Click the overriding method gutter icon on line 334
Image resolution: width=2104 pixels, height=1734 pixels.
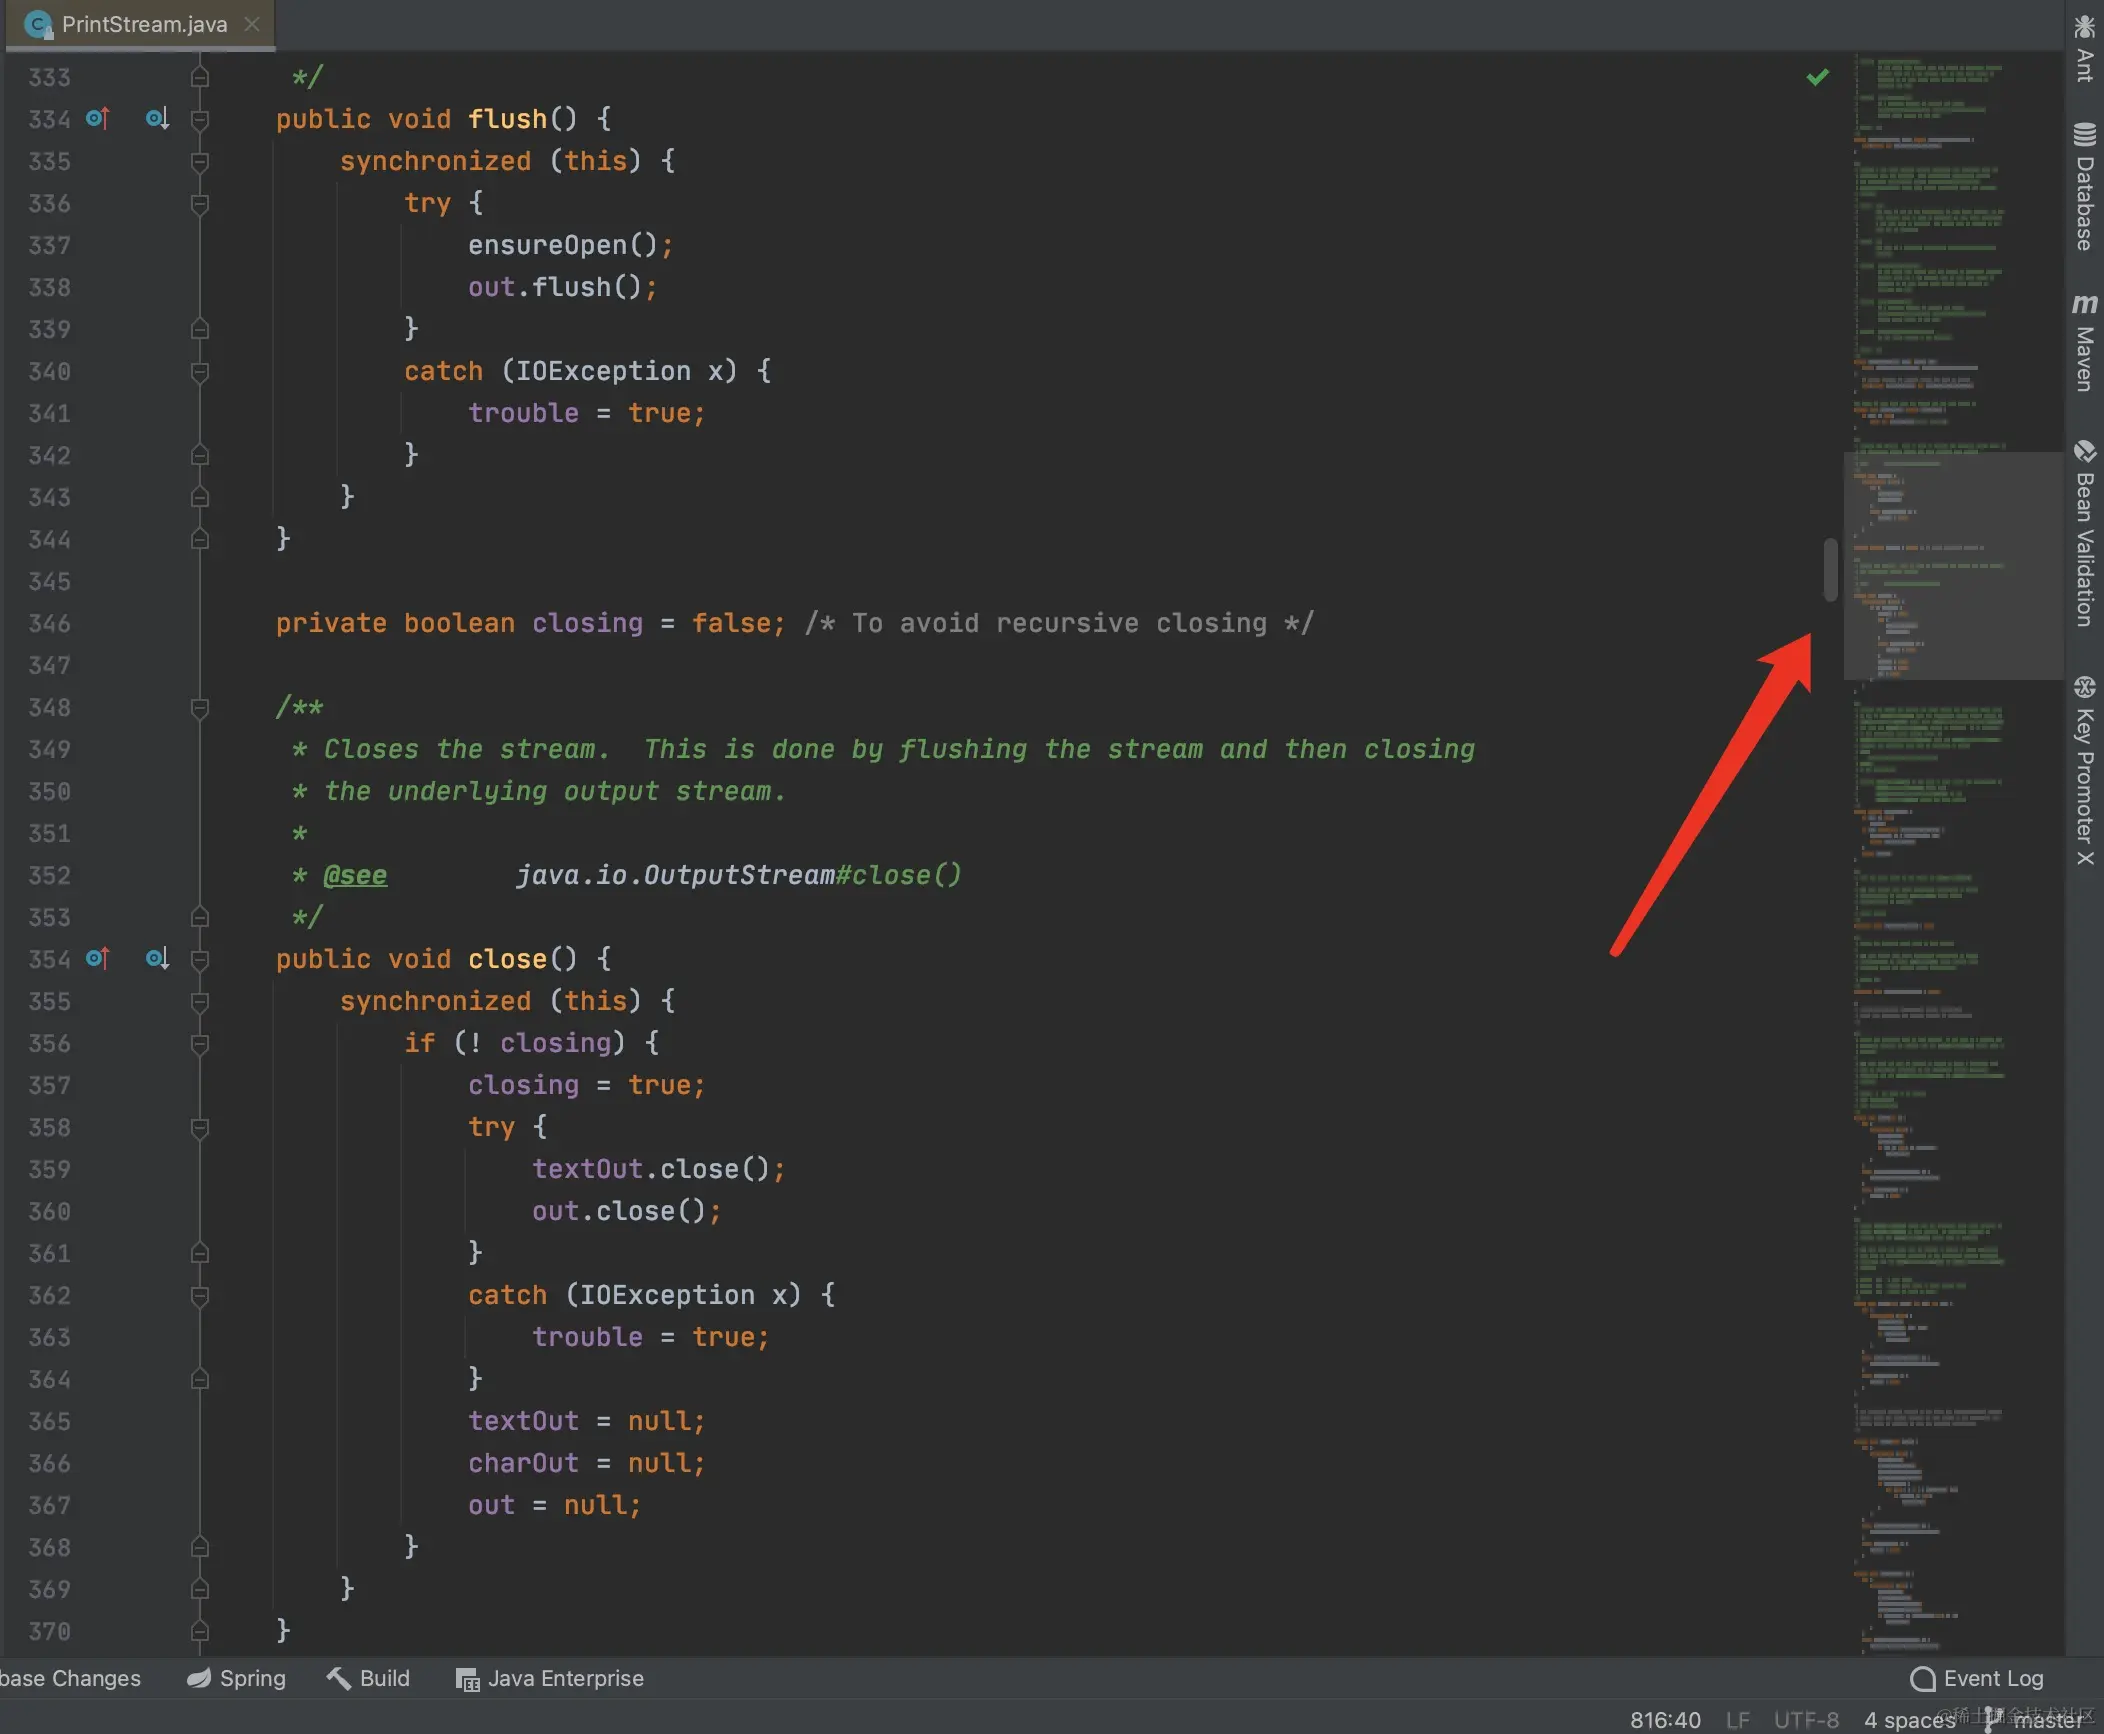tap(97, 118)
